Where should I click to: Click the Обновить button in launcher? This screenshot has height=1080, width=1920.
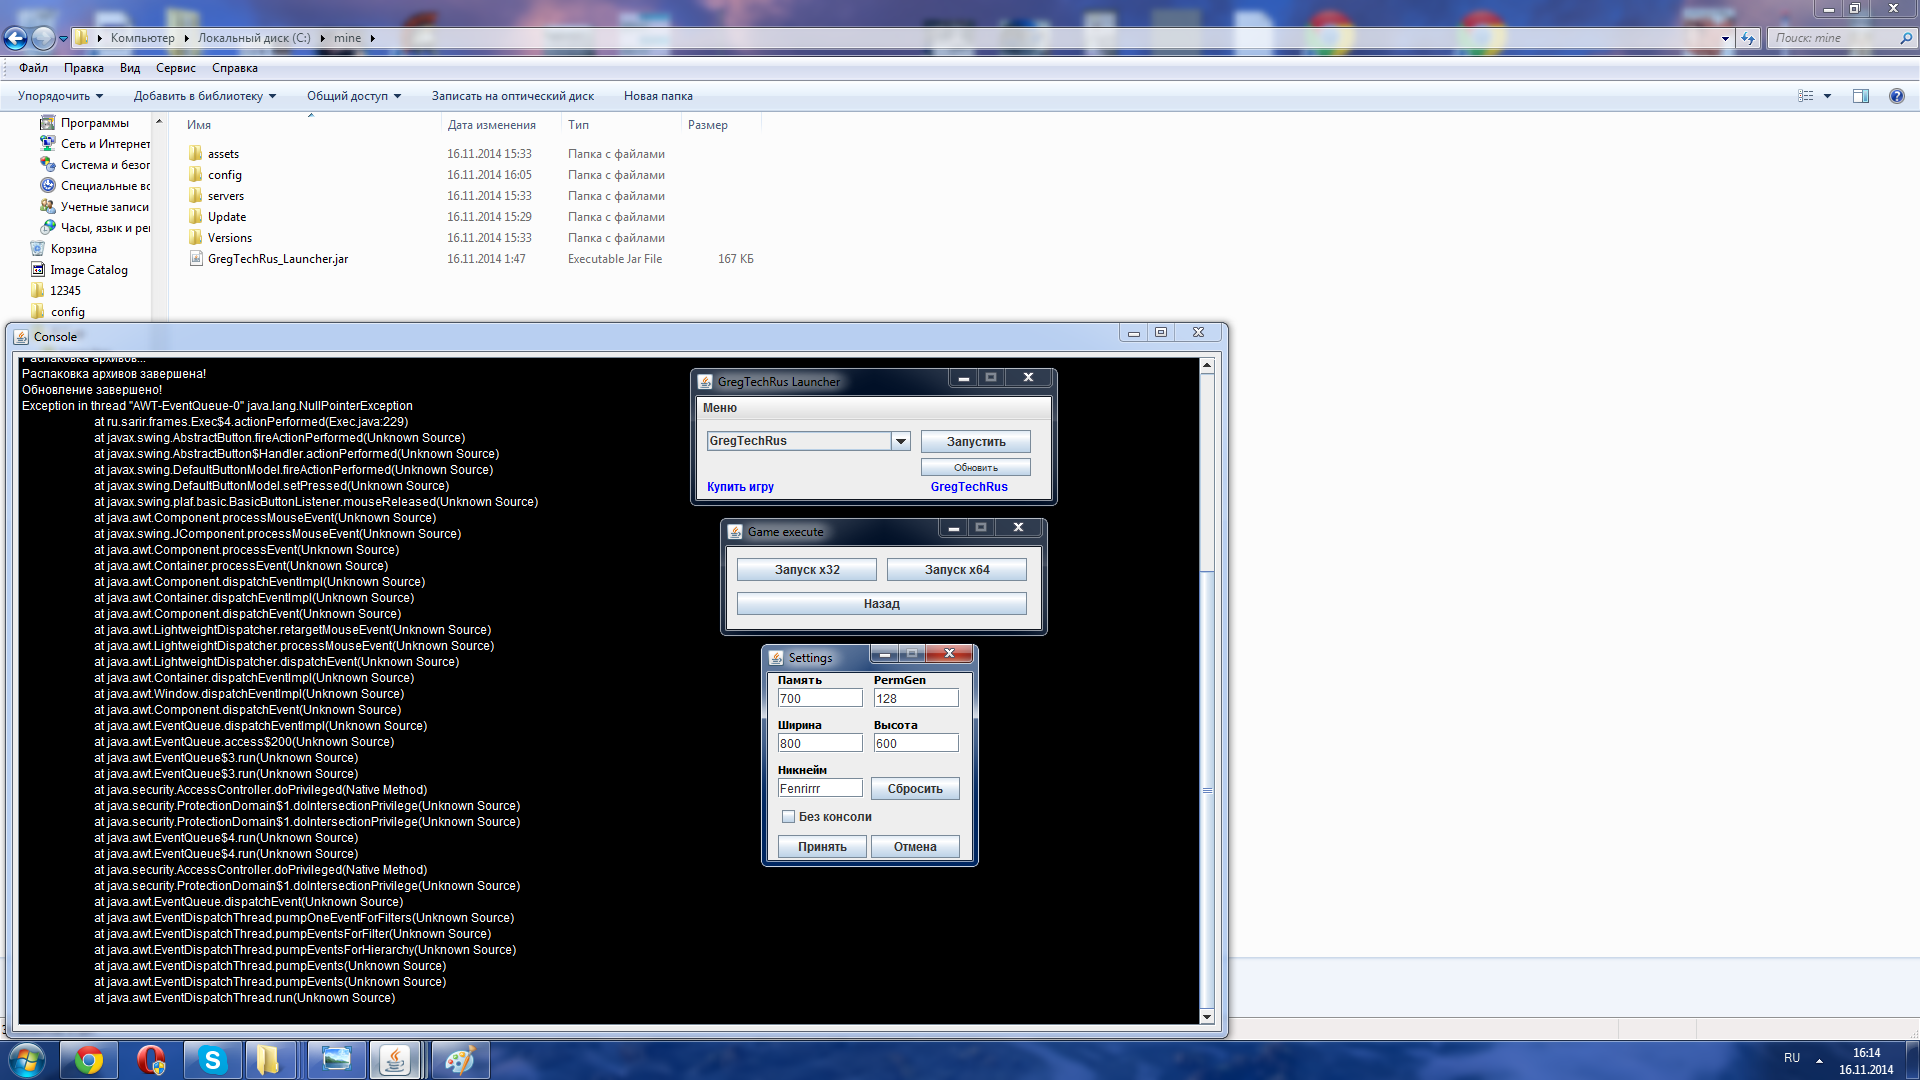976,468
